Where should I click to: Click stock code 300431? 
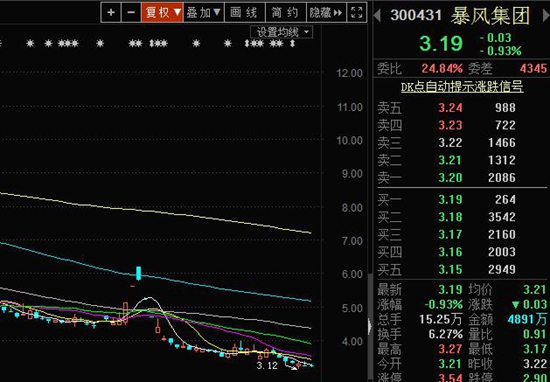(416, 15)
